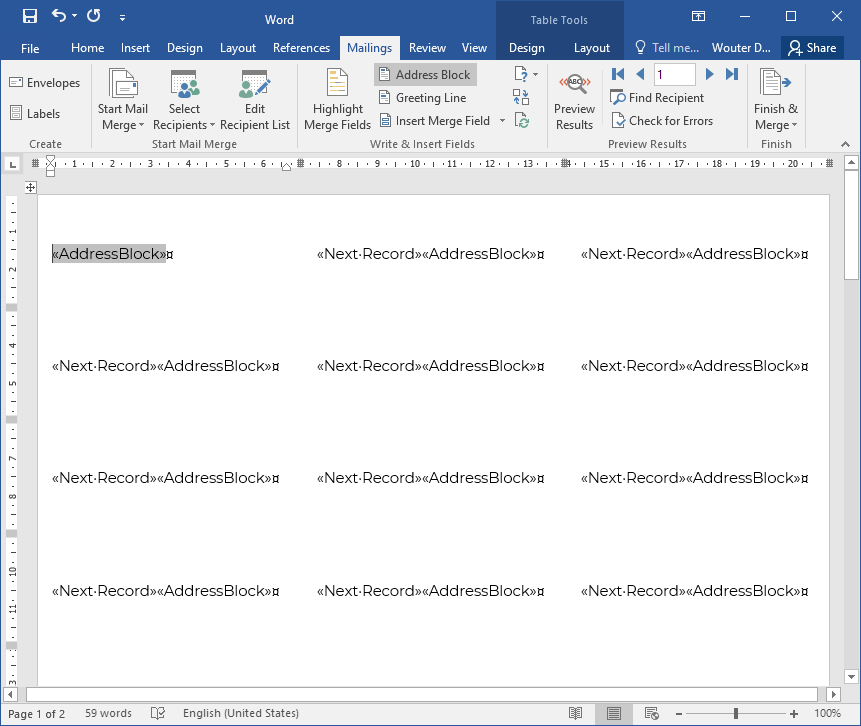
Task: Click Page 1 of 2 in status bar
Action: point(37,713)
